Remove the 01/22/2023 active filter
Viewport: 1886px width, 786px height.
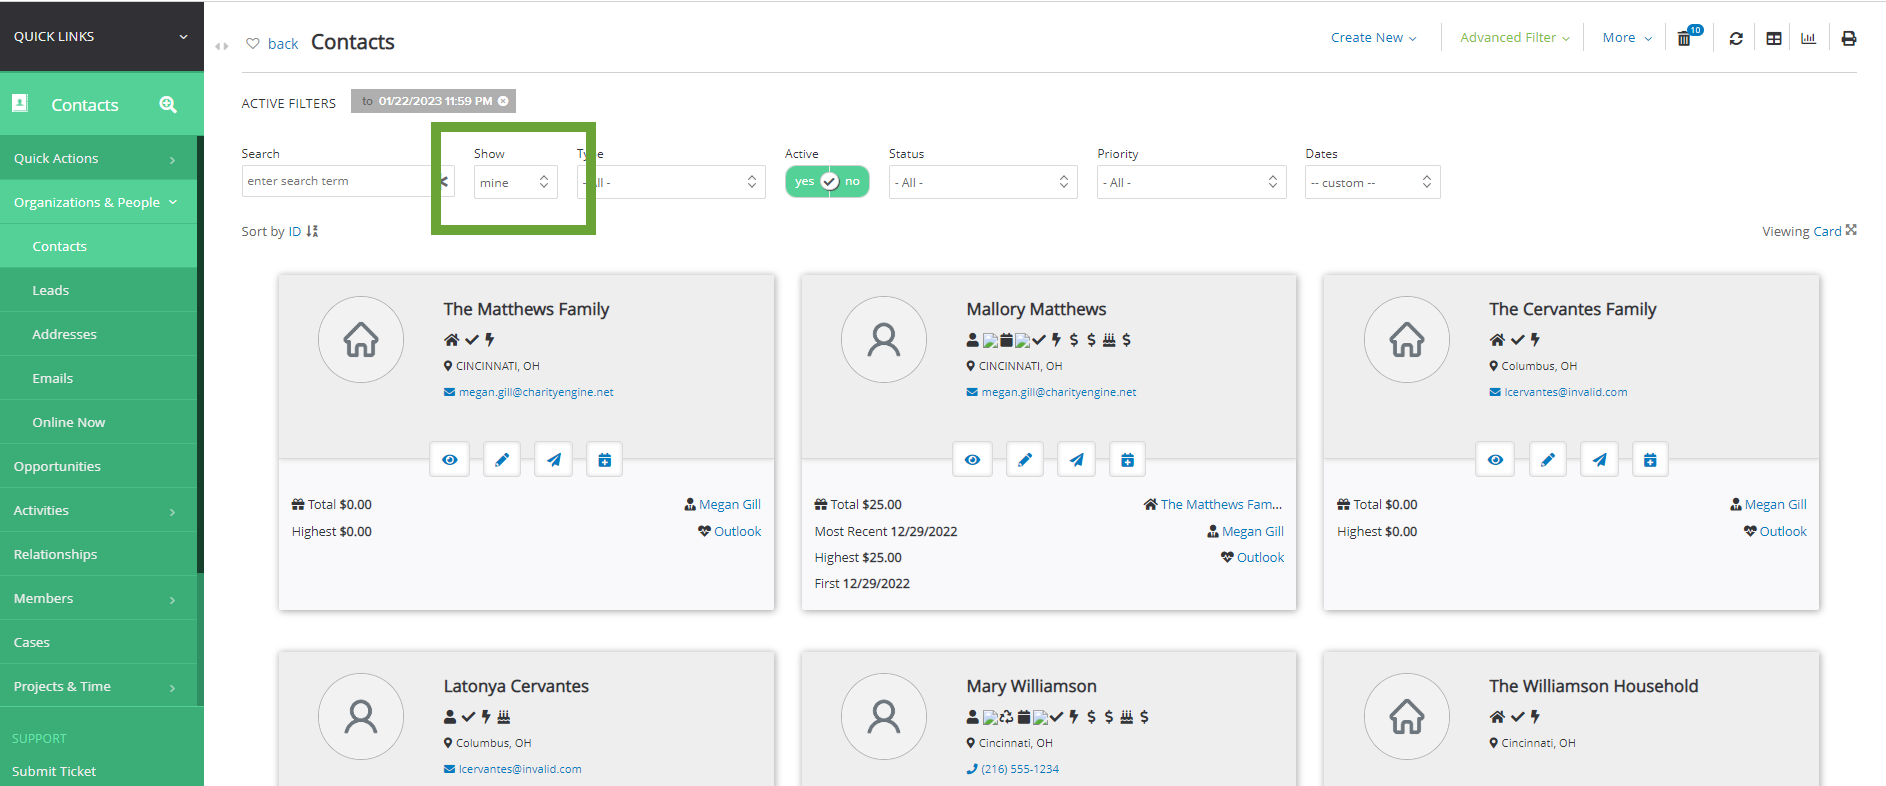[x=503, y=101]
